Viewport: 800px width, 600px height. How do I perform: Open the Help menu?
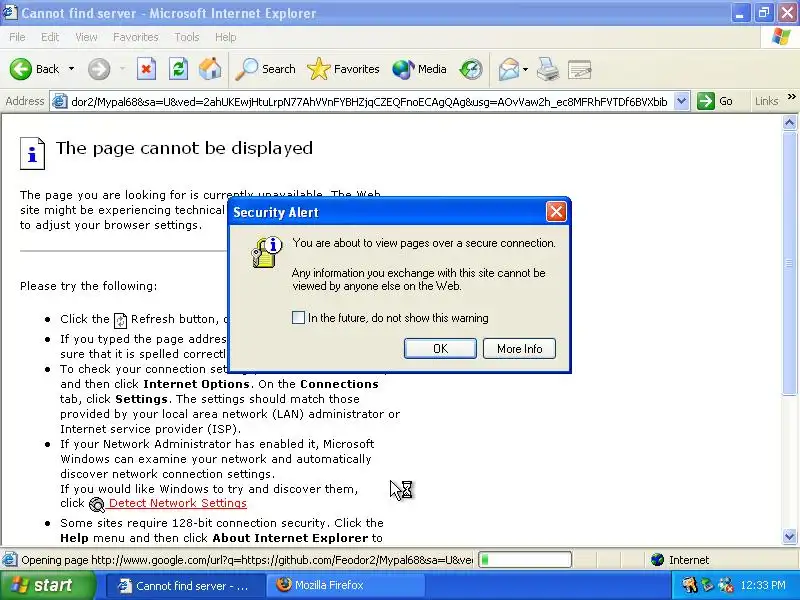(x=226, y=37)
